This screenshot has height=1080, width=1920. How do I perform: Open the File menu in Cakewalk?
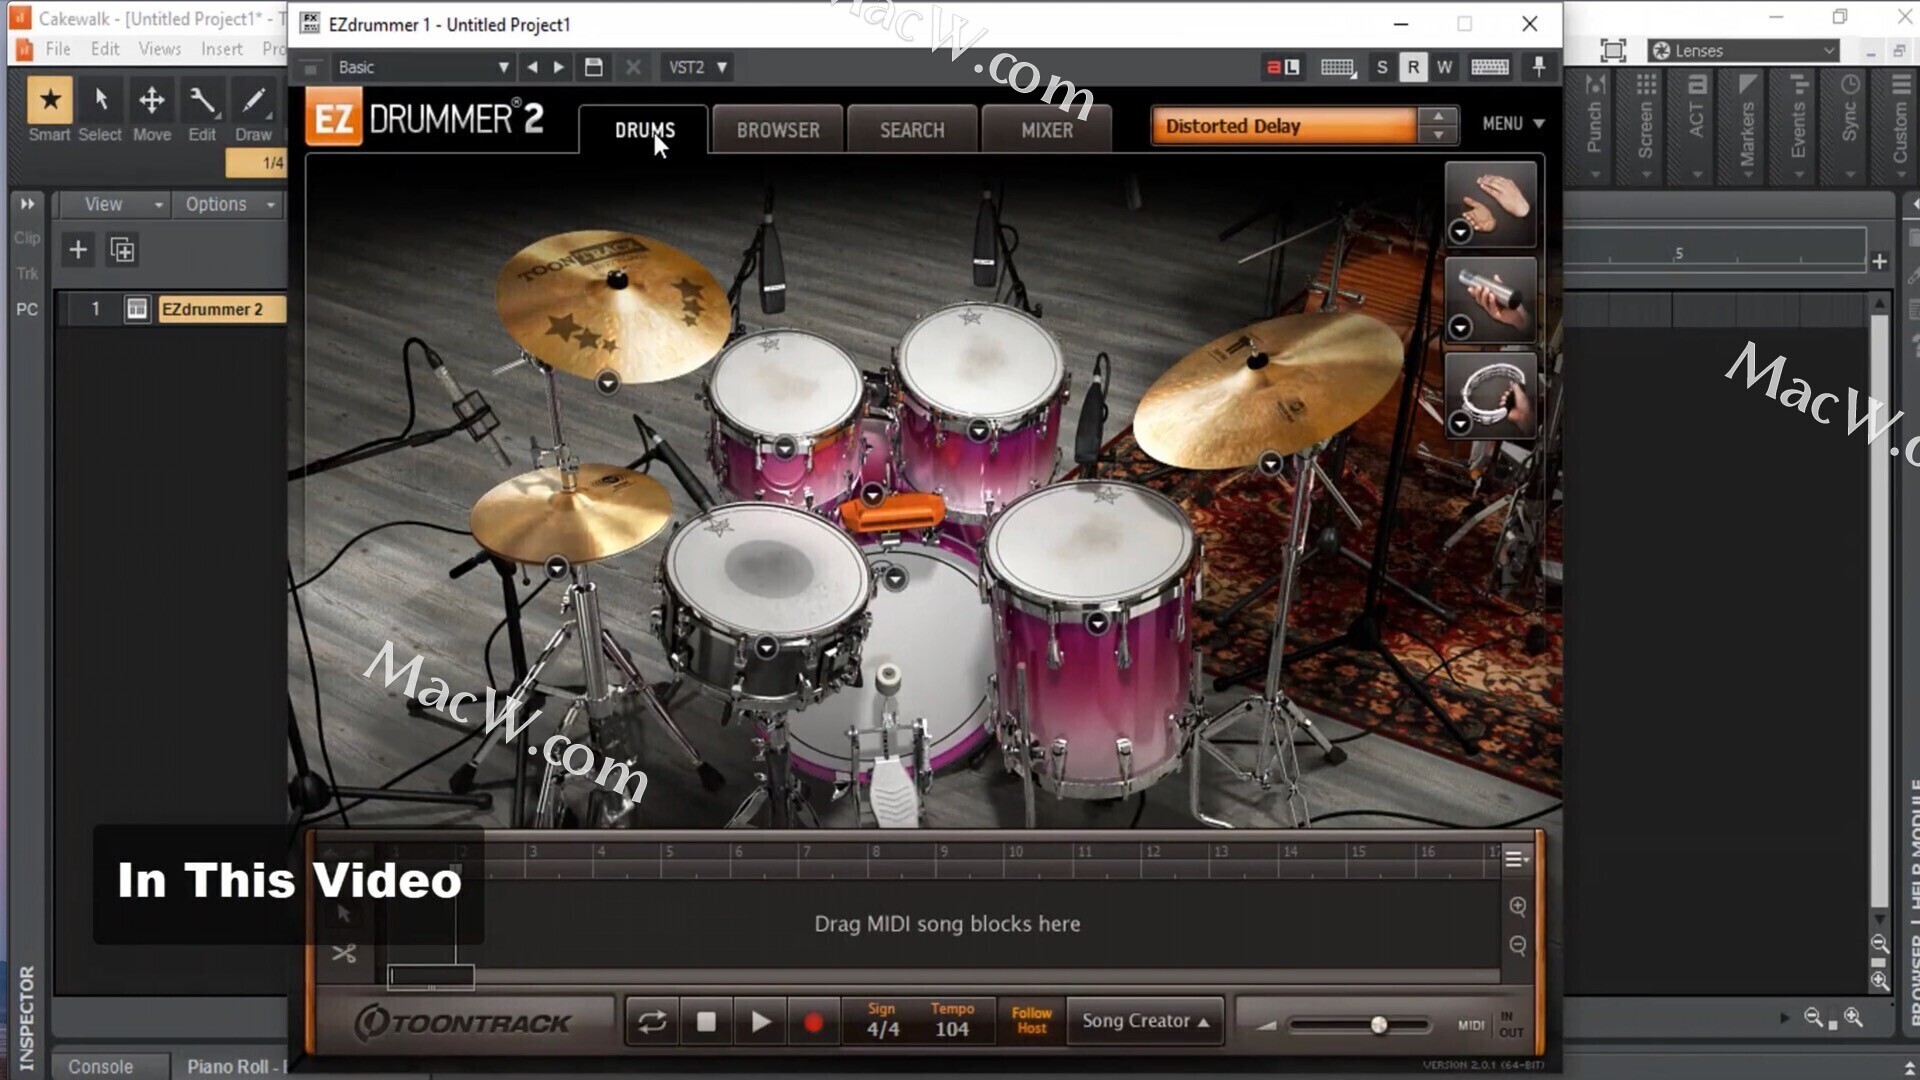[x=58, y=49]
